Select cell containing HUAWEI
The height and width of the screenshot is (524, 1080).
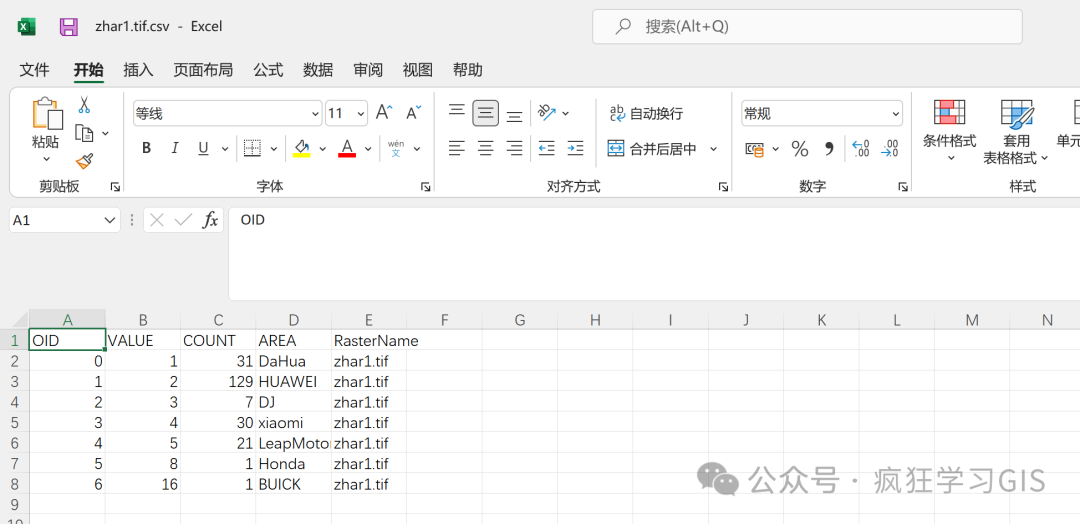click(x=293, y=381)
